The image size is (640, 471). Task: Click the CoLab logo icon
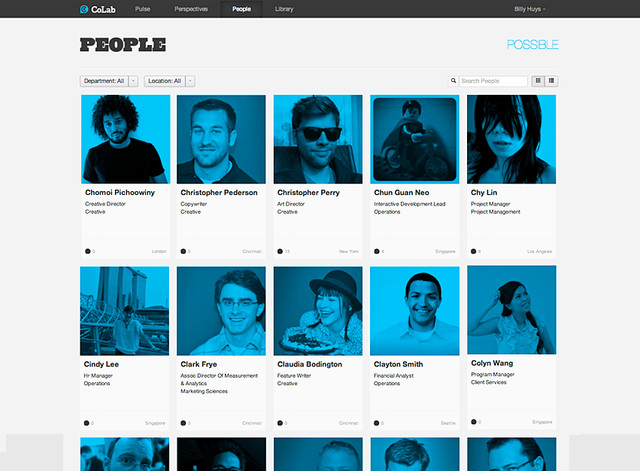click(x=84, y=9)
